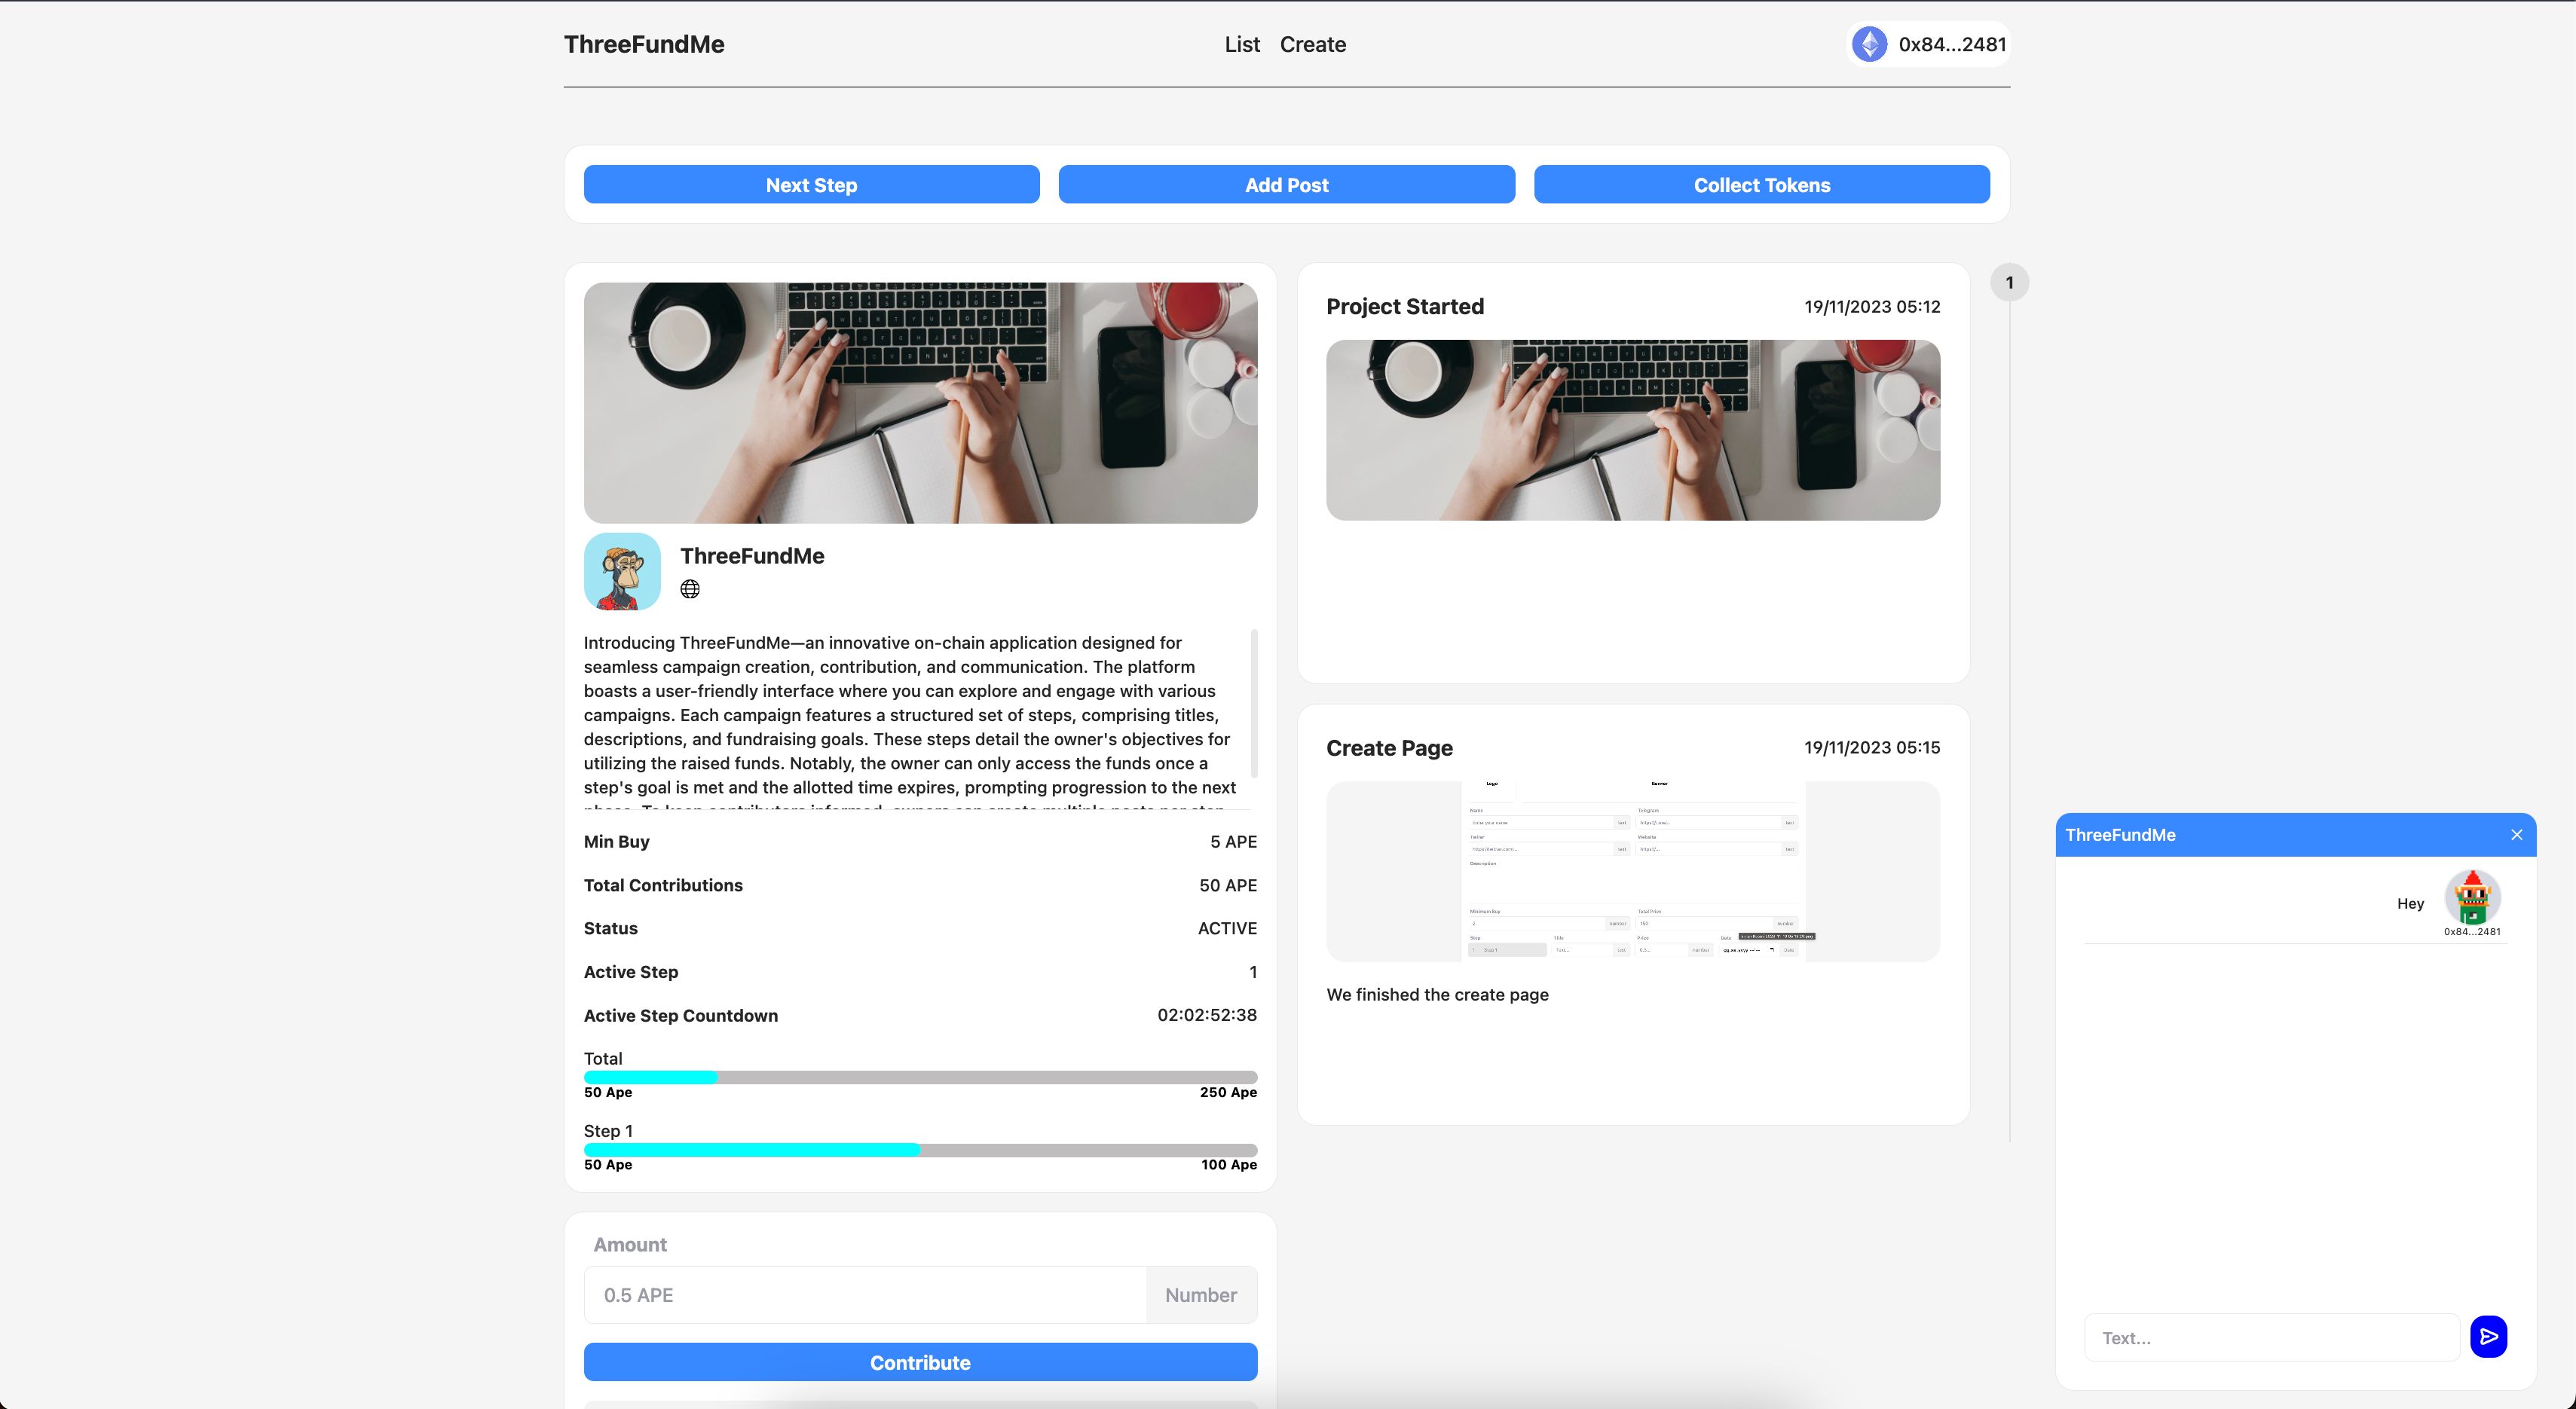2576x1409 pixels.
Task: Click the Contribute button
Action: point(920,1362)
